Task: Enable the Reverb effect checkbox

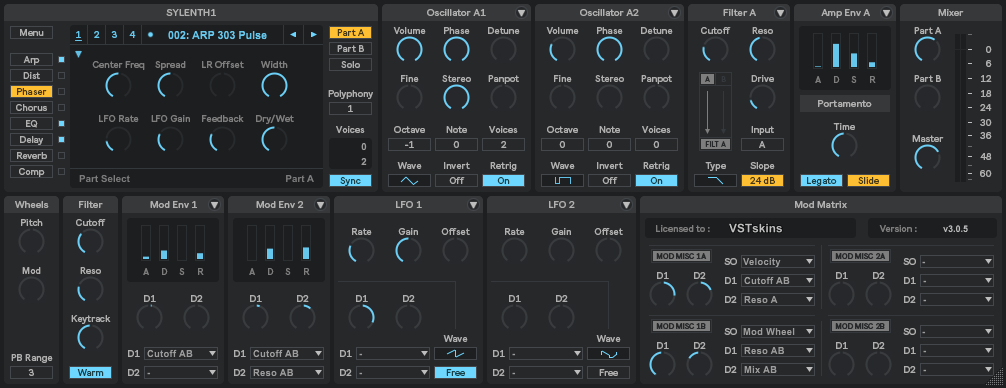Action: click(62, 155)
